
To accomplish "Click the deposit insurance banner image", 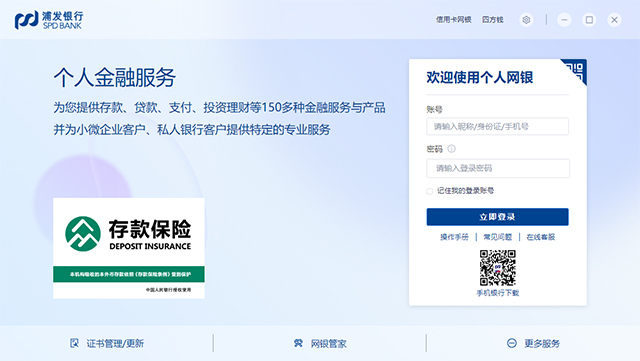I will coord(129,248).
